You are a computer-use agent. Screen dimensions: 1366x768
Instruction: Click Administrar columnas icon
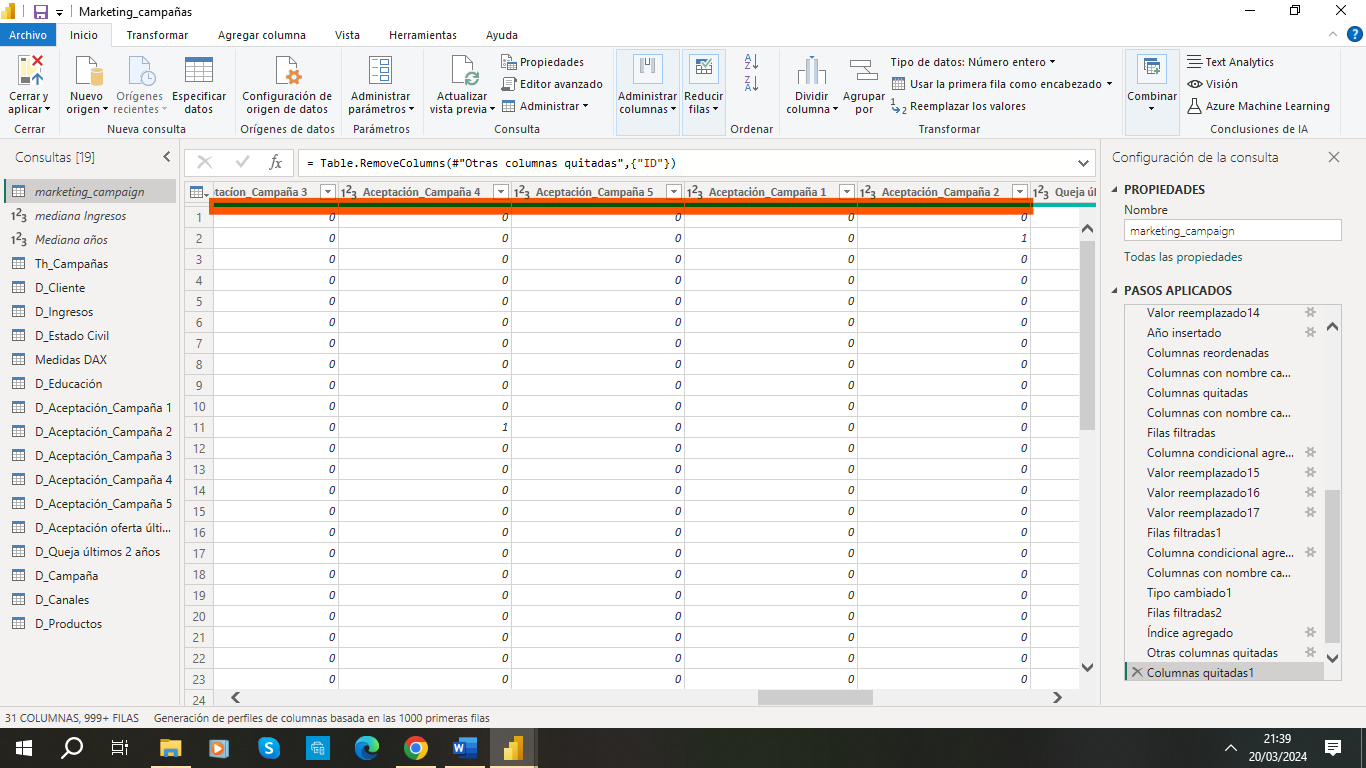(x=648, y=70)
